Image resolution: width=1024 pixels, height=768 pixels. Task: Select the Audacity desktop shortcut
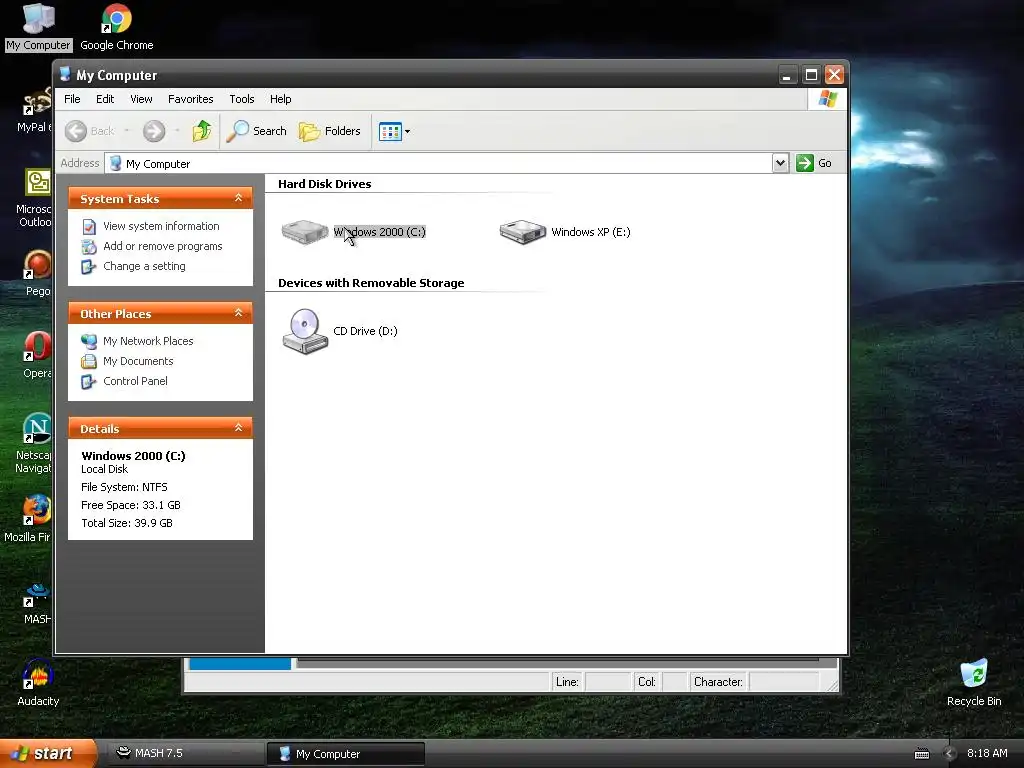(x=38, y=683)
